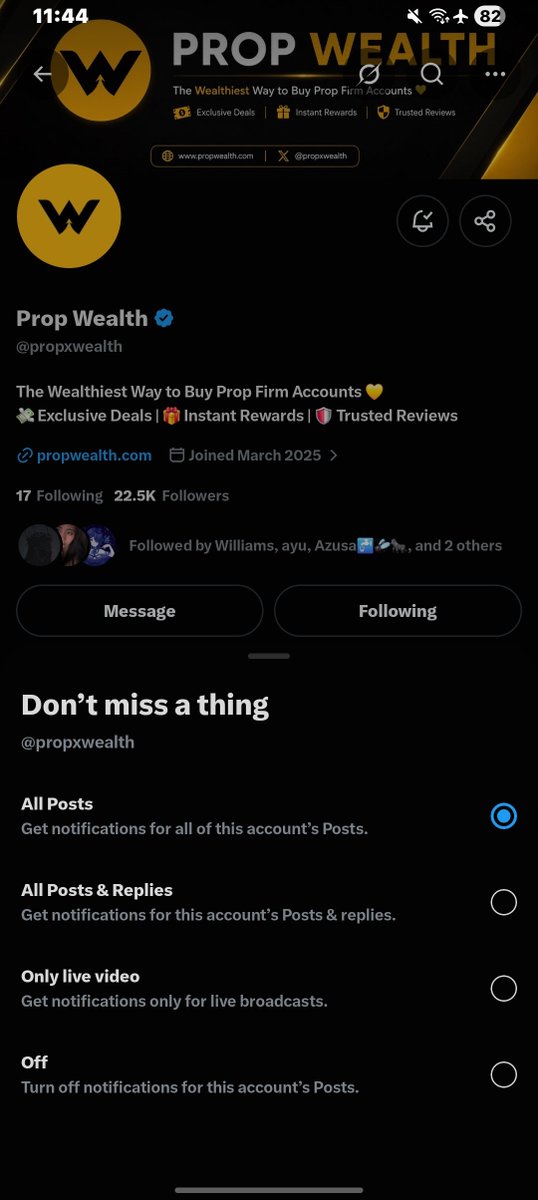Tap the blue verified badge
Screen dimensions: 538x1200
coord(165,319)
